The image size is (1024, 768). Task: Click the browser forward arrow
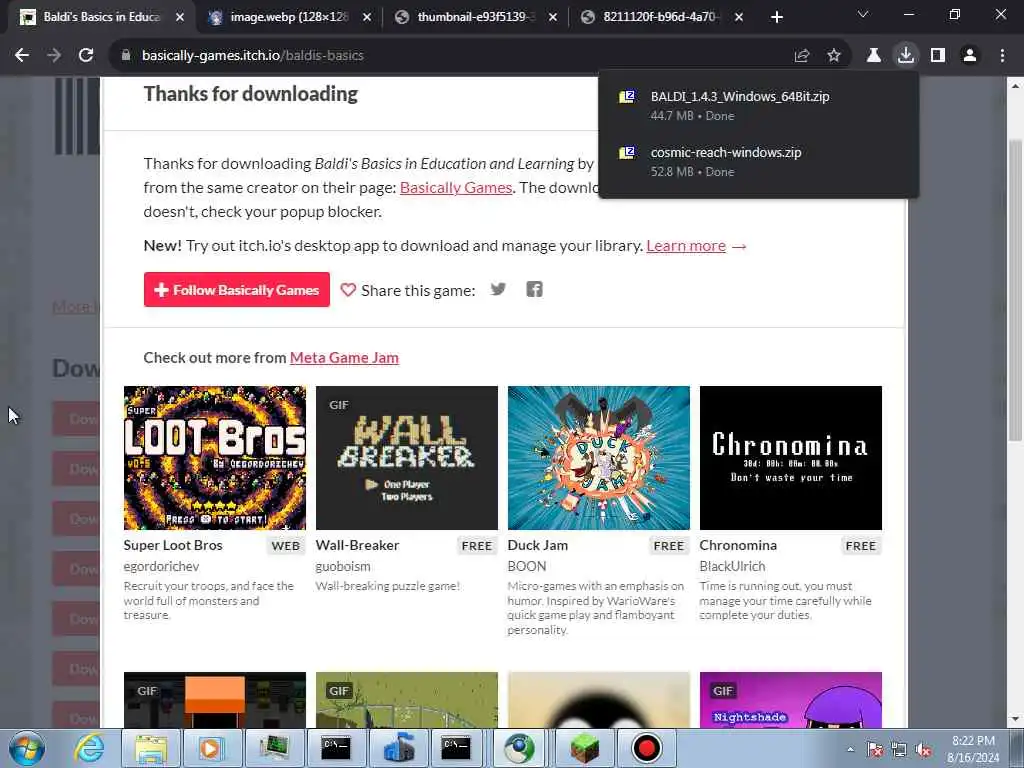[54, 56]
